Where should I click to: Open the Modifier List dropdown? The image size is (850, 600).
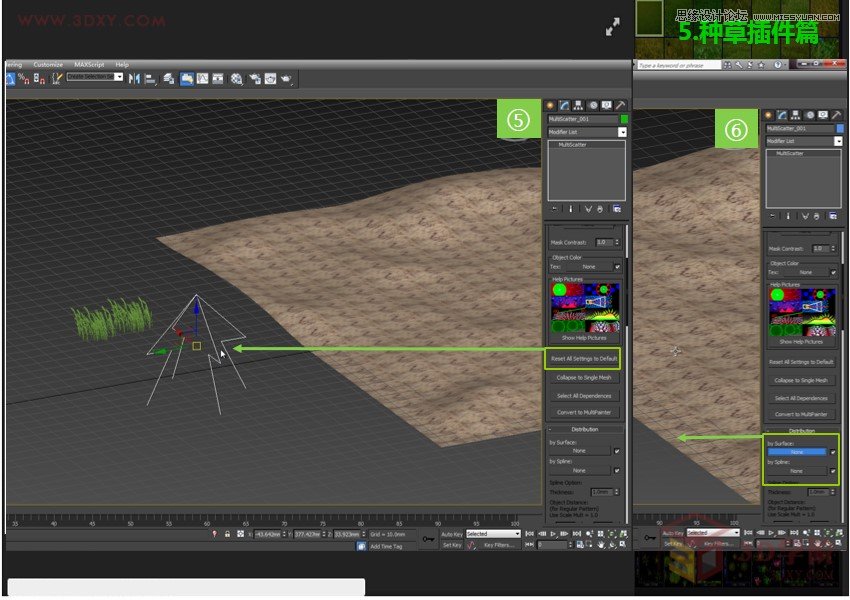pyautogui.click(x=622, y=131)
